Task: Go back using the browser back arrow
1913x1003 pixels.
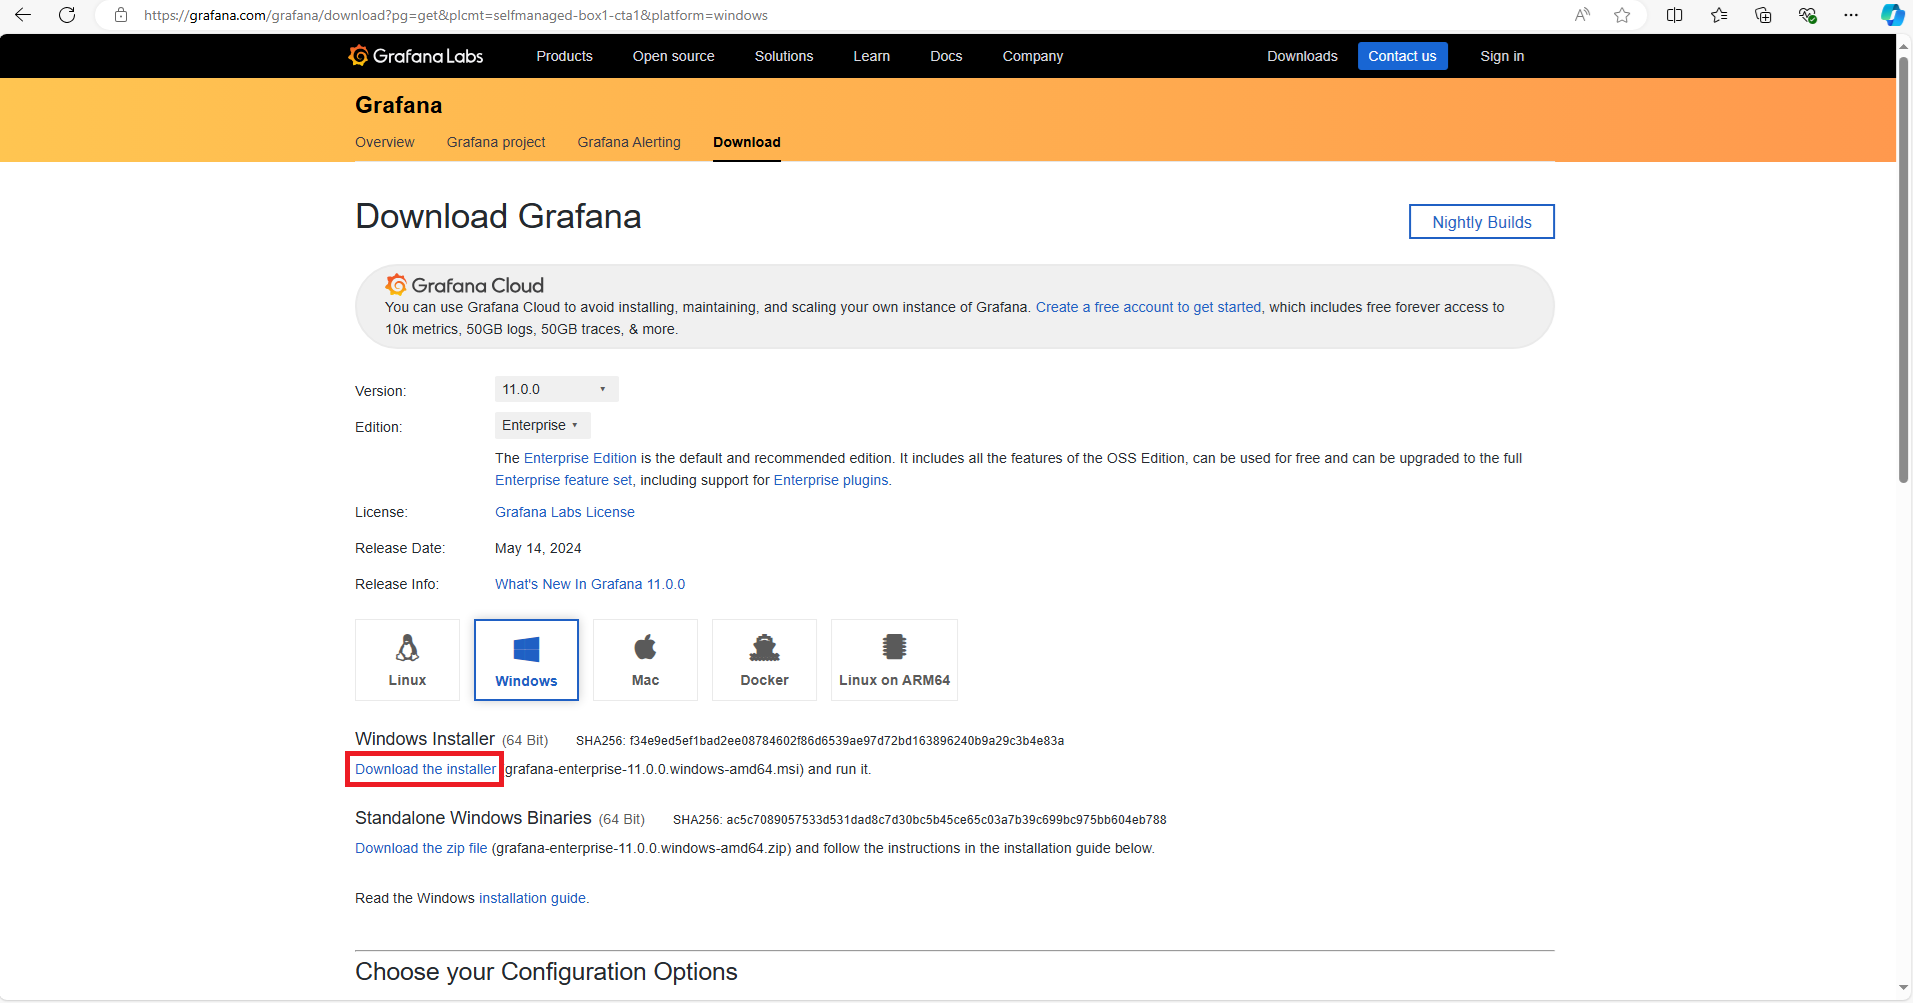Action: 23,15
